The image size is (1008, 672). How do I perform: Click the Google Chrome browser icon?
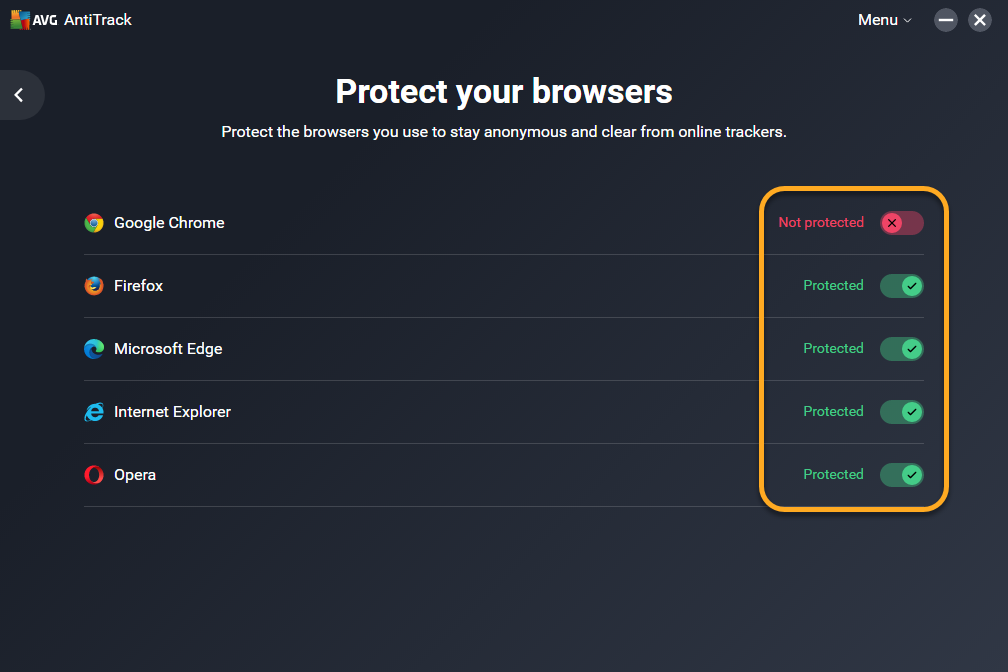(x=94, y=223)
